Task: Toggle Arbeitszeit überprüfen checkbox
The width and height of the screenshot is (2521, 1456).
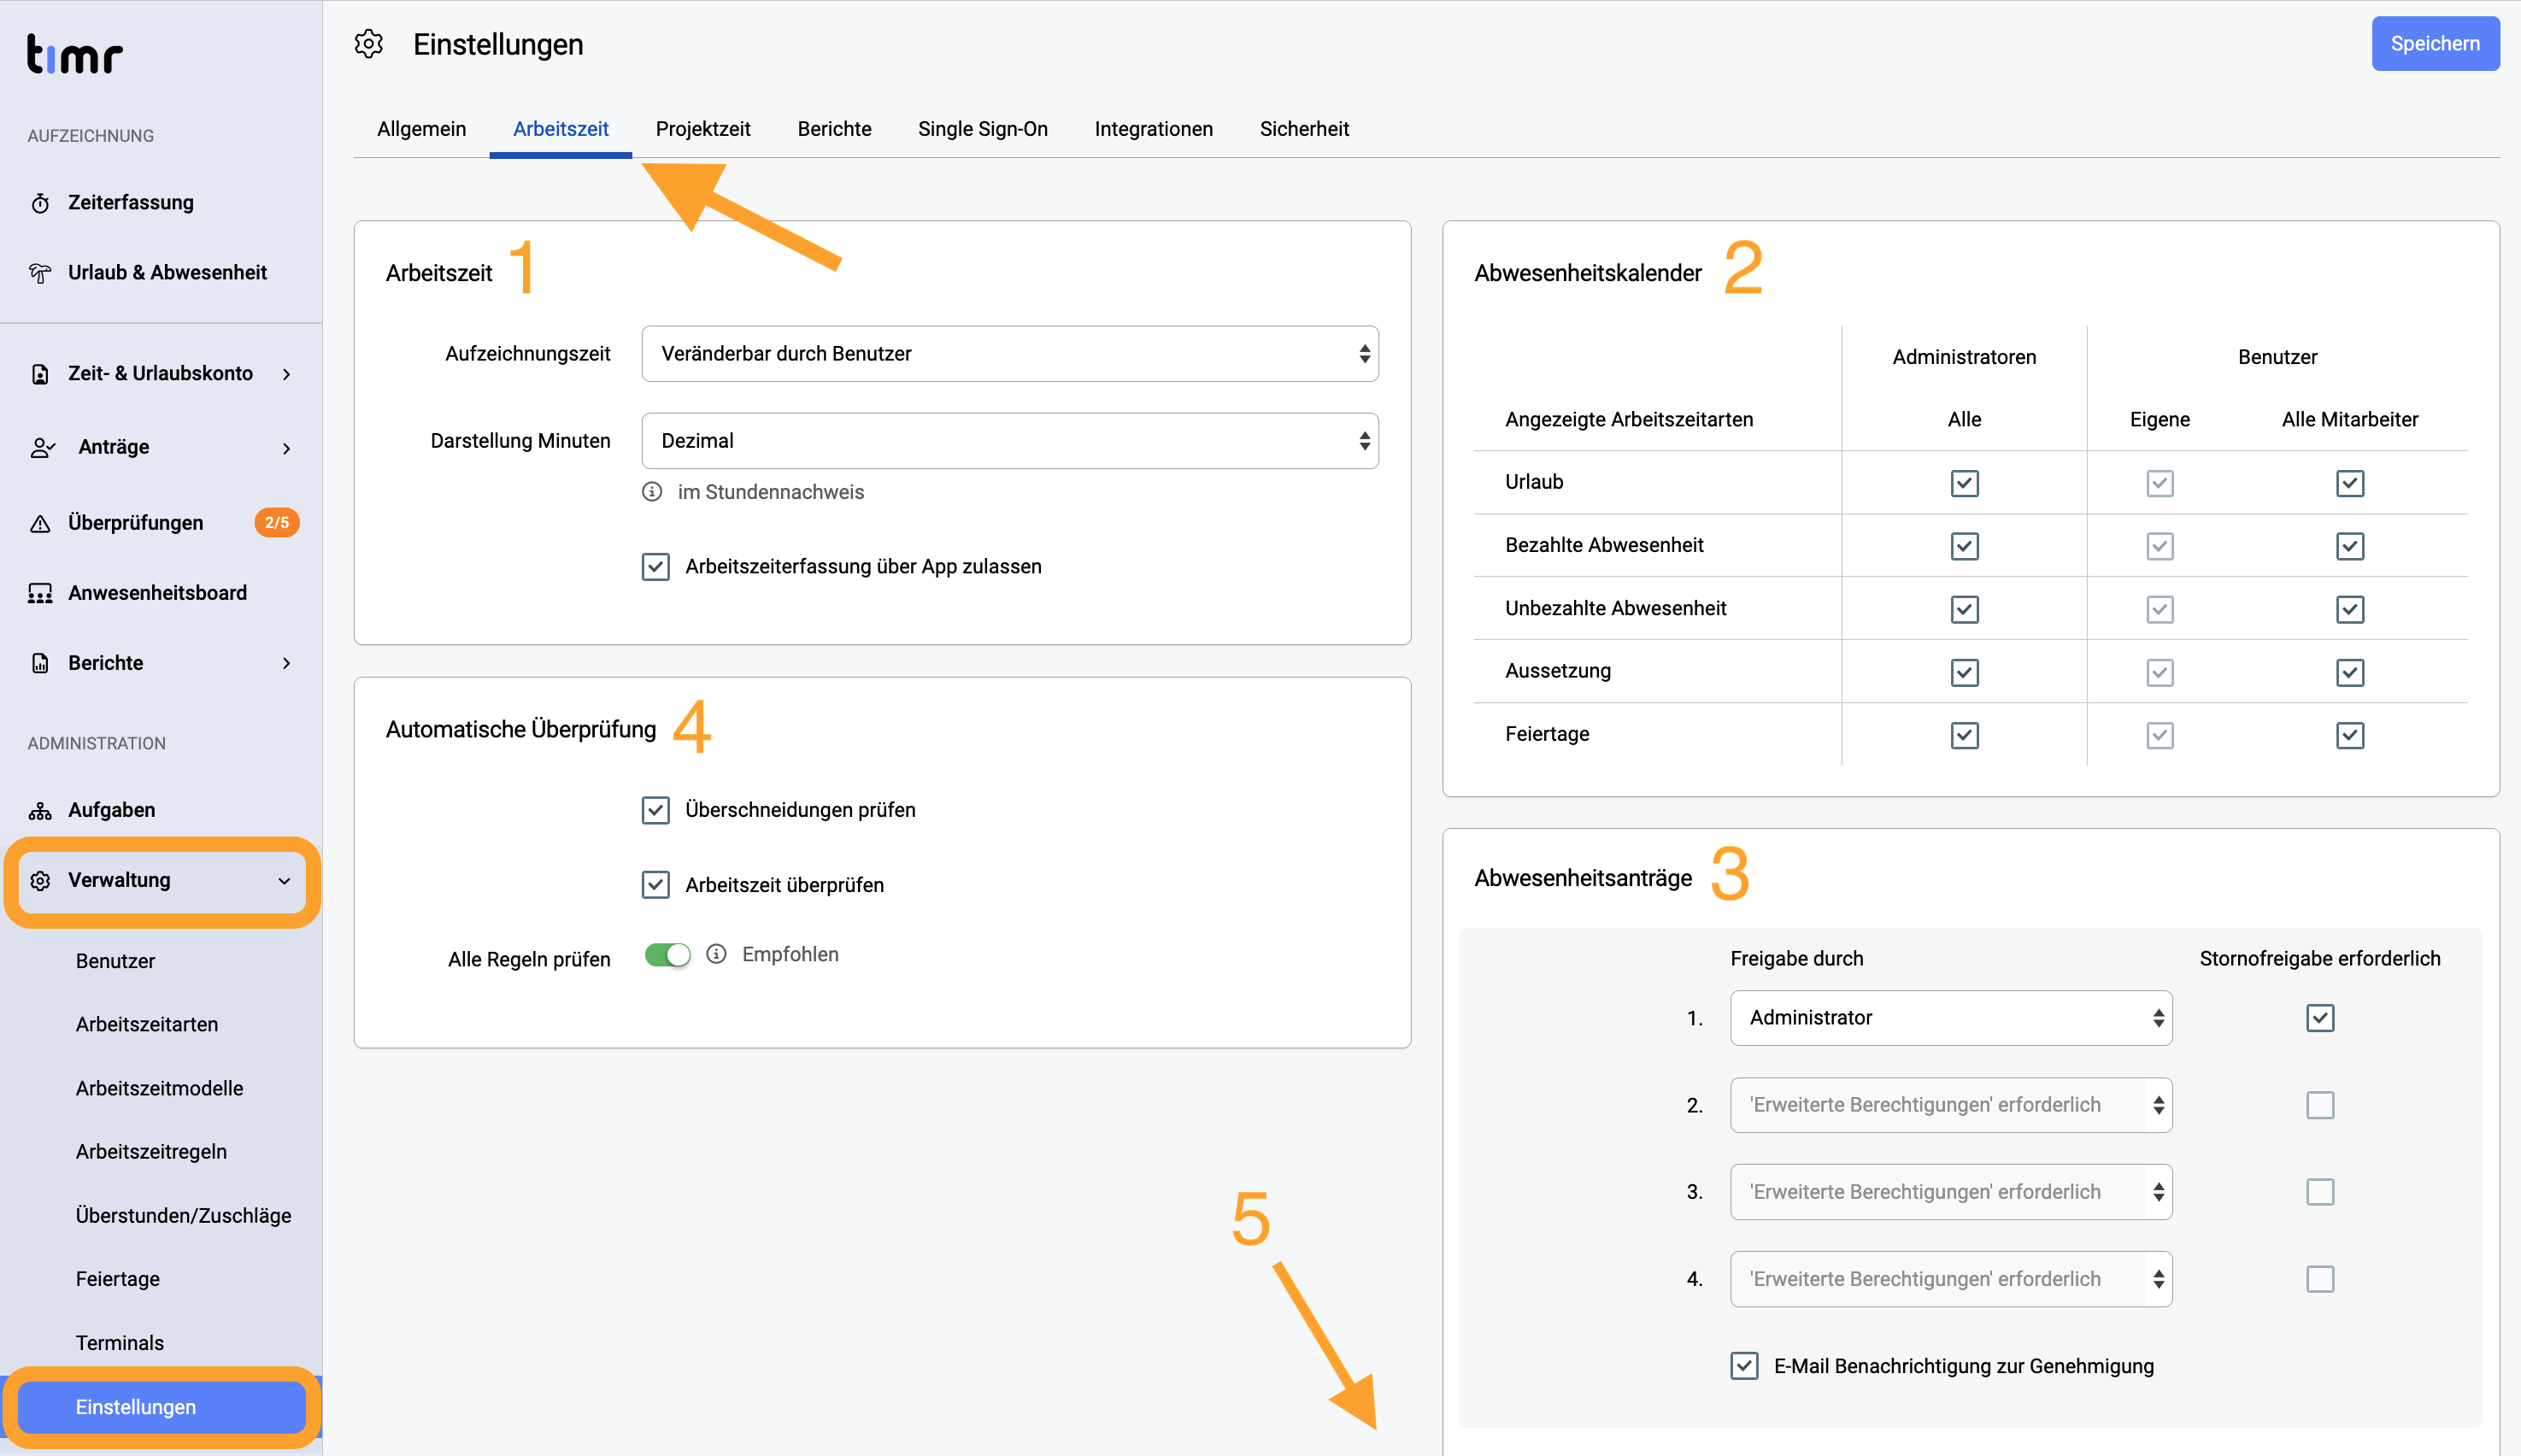Action: tap(656, 885)
